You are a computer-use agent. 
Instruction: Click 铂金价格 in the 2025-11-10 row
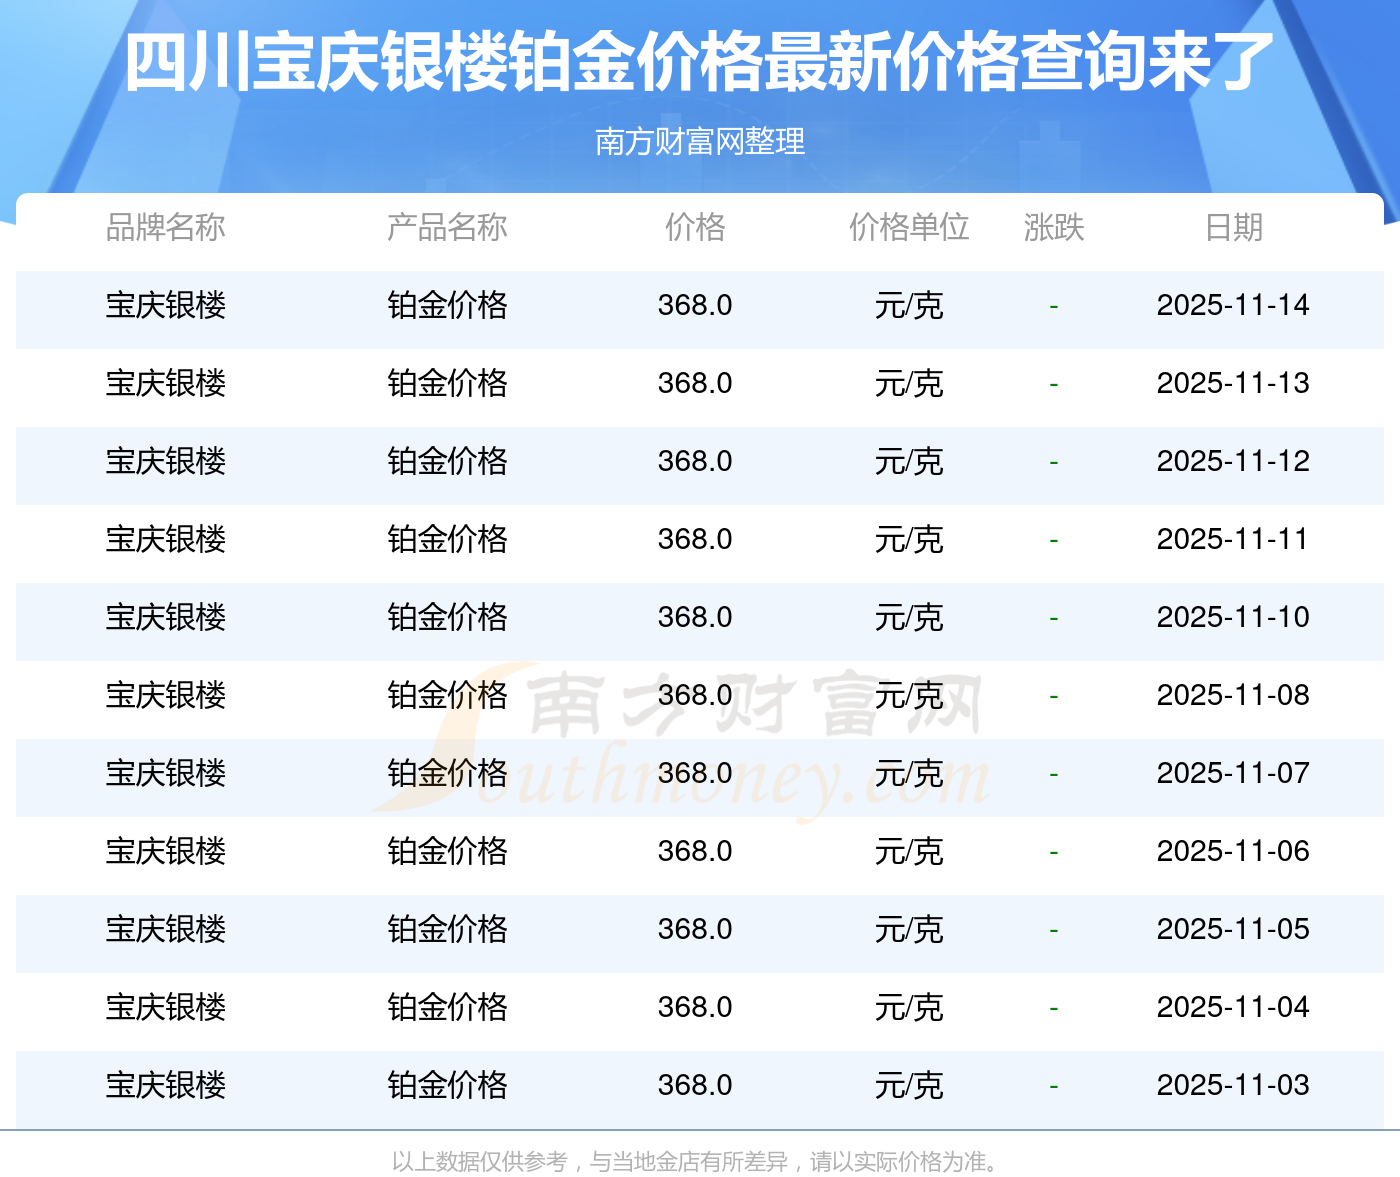(x=447, y=617)
